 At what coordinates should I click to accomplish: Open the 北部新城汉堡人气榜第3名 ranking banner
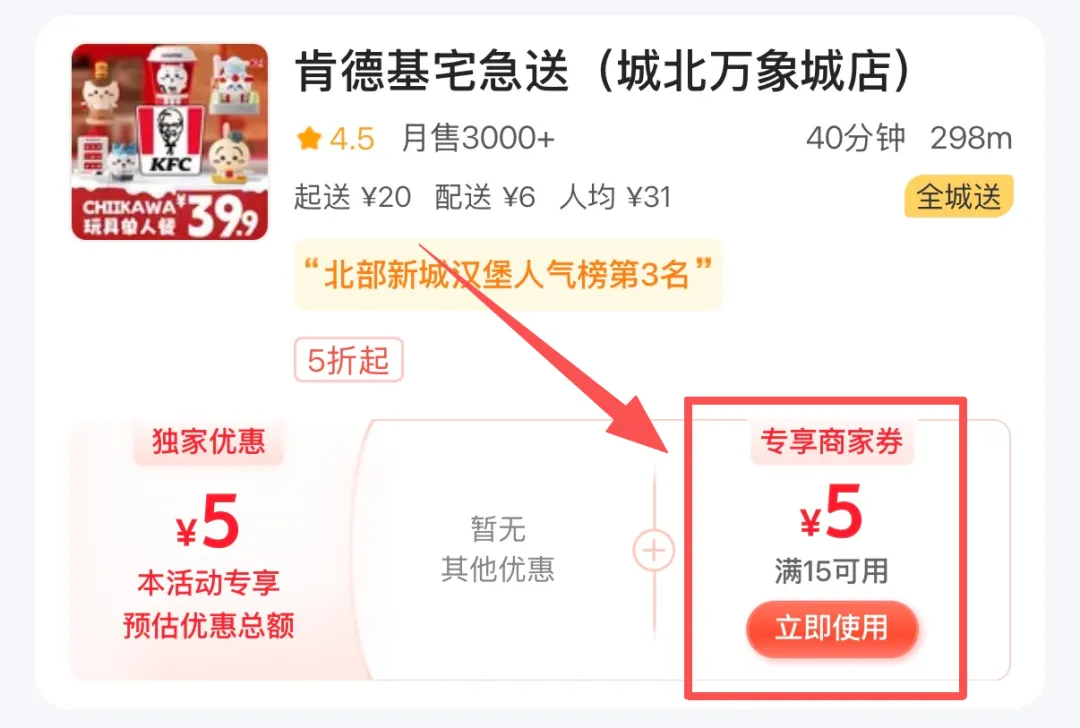pos(508,275)
